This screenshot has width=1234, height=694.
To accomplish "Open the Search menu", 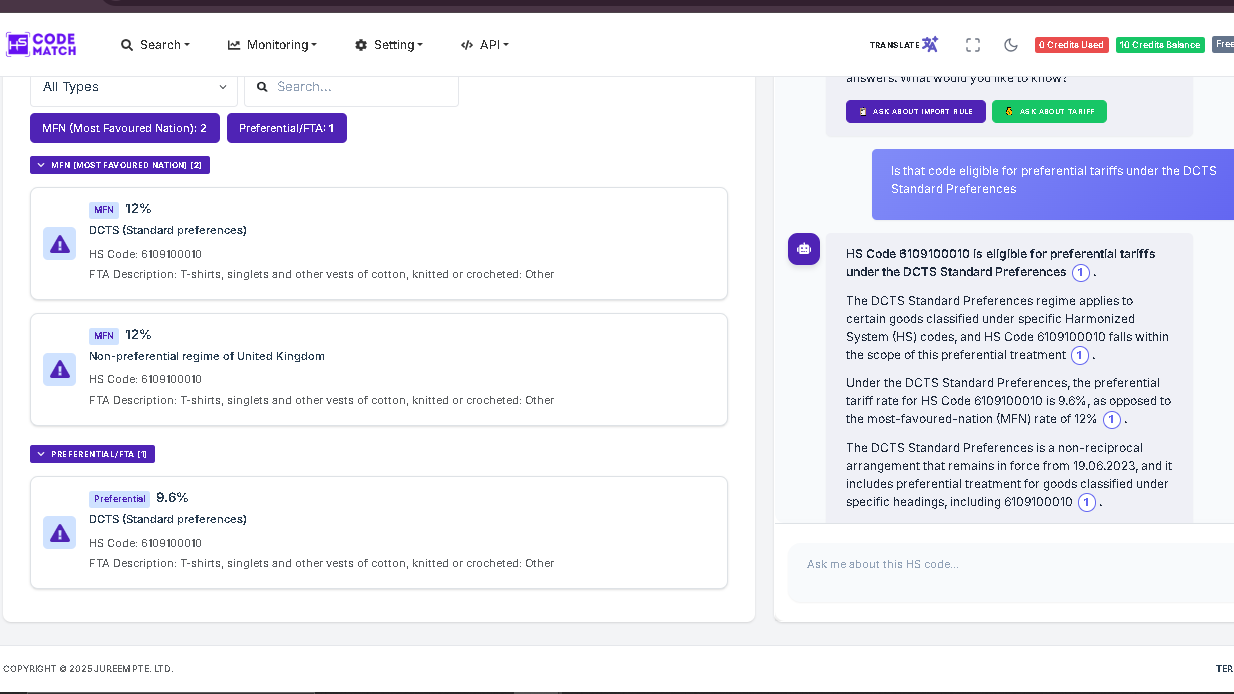I will [155, 45].
